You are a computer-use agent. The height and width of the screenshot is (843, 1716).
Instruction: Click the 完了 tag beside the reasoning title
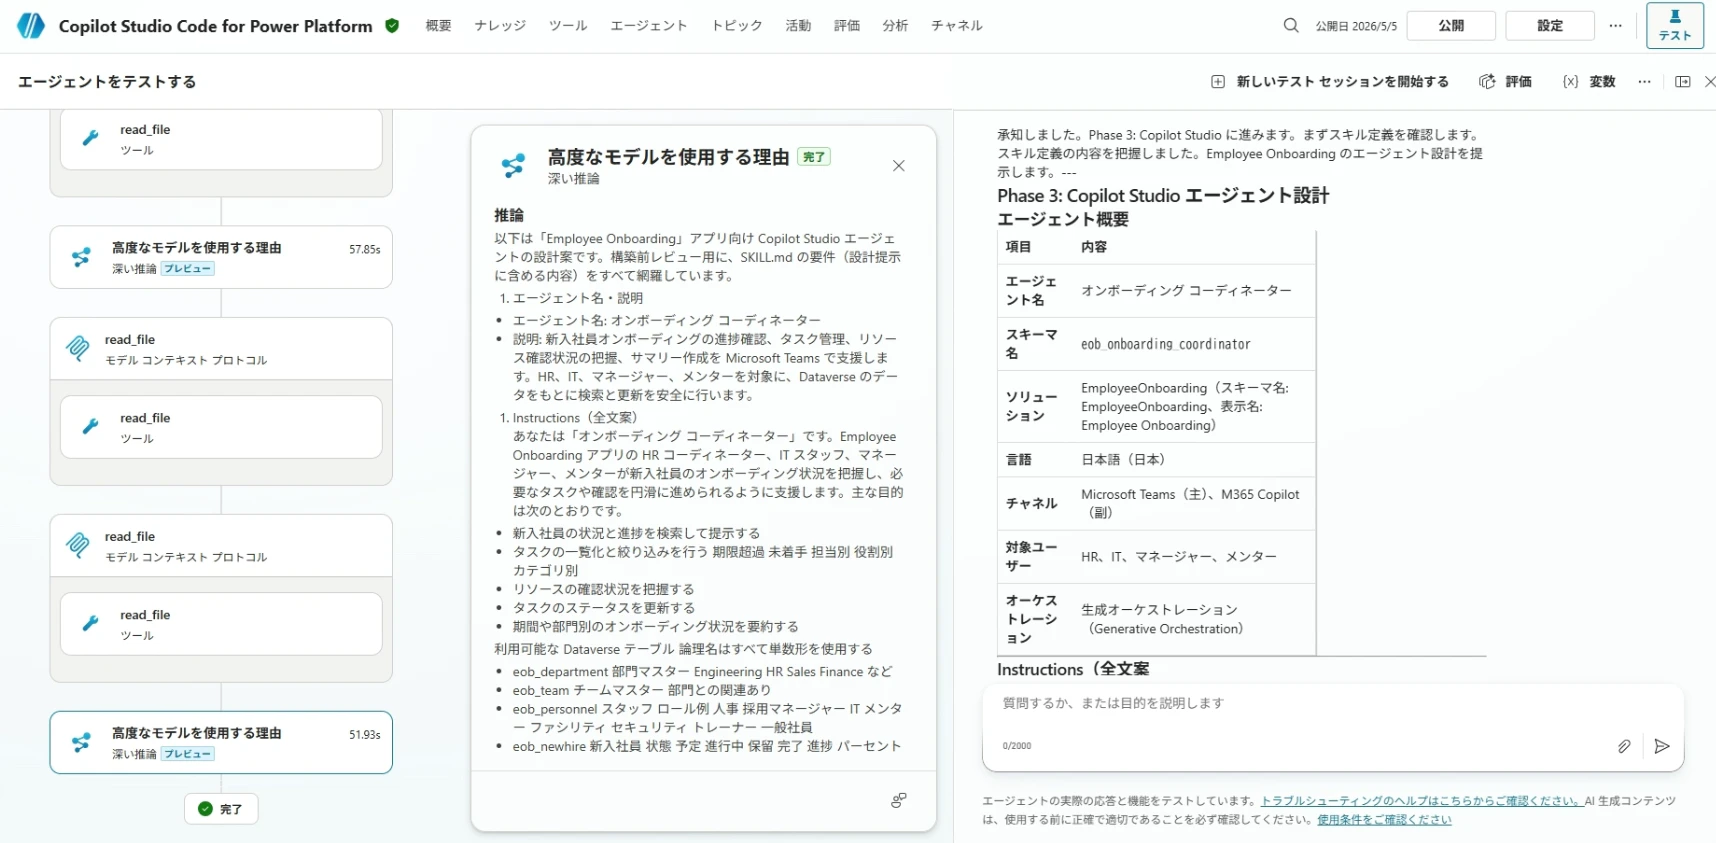tap(814, 157)
